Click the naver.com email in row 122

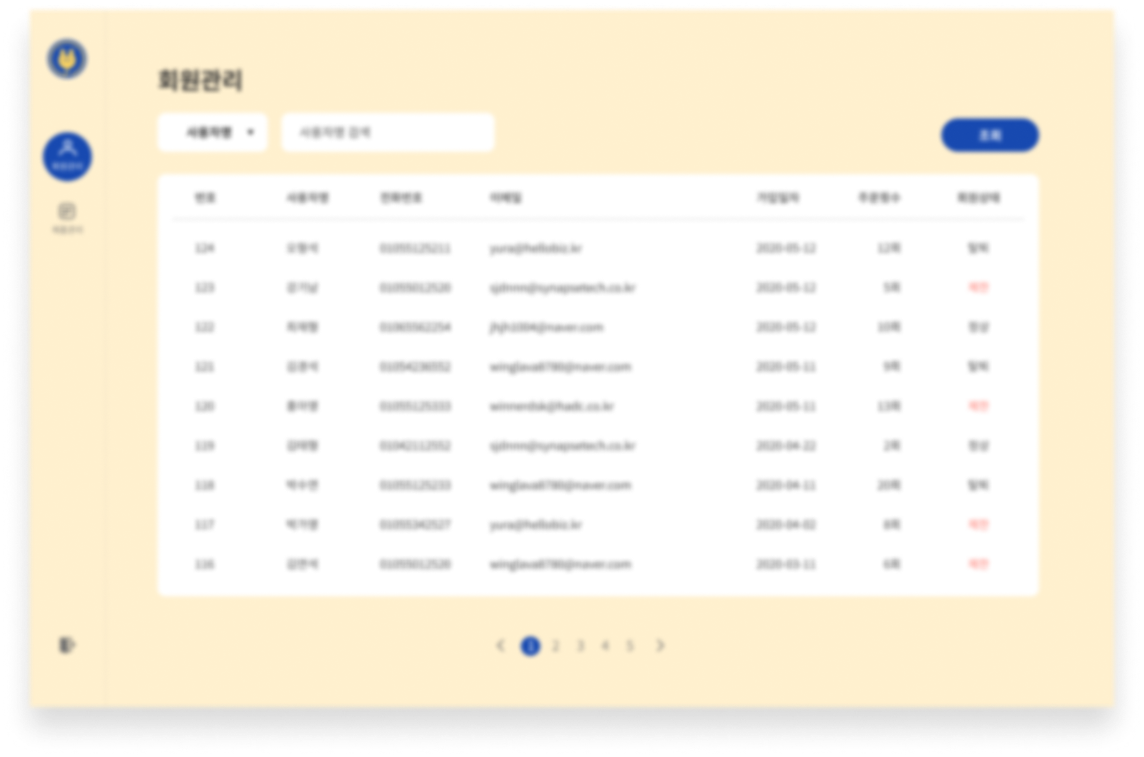546,327
